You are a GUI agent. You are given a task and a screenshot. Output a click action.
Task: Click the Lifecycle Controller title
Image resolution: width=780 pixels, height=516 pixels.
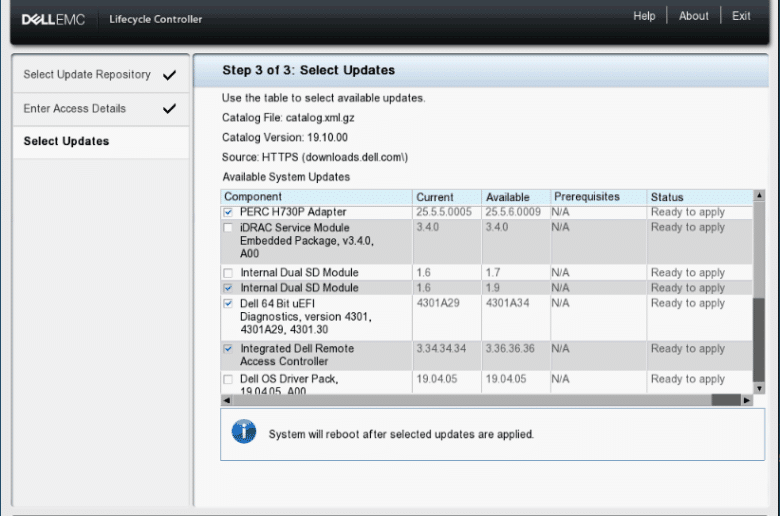pos(156,19)
